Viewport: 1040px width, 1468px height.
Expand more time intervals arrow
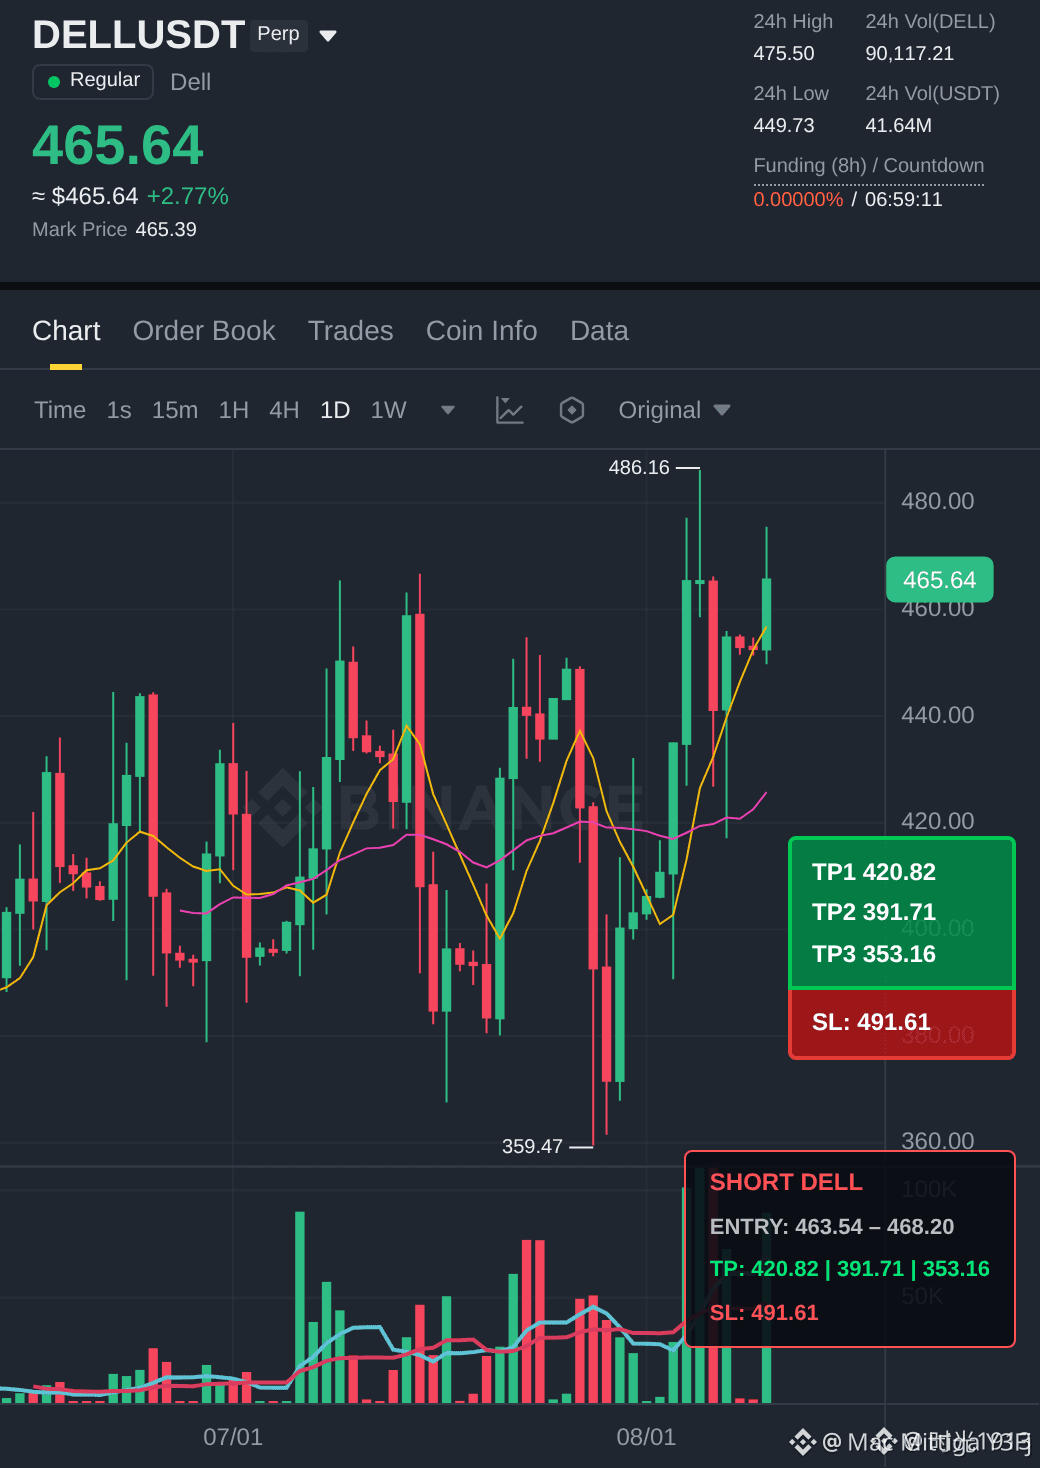click(x=448, y=410)
